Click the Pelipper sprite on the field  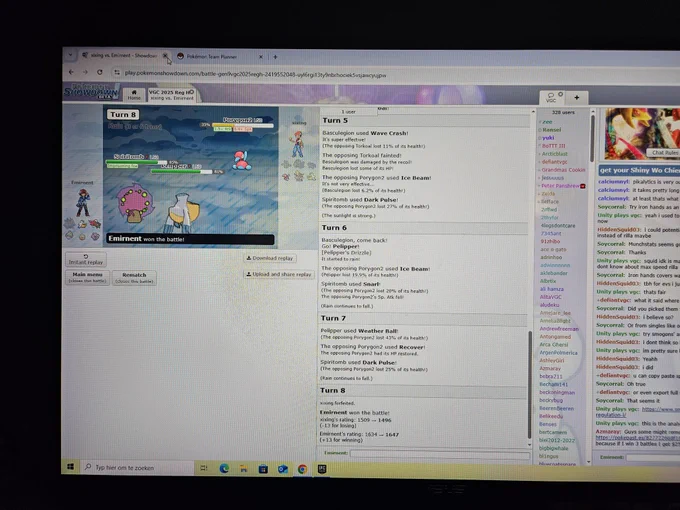(x=183, y=213)
